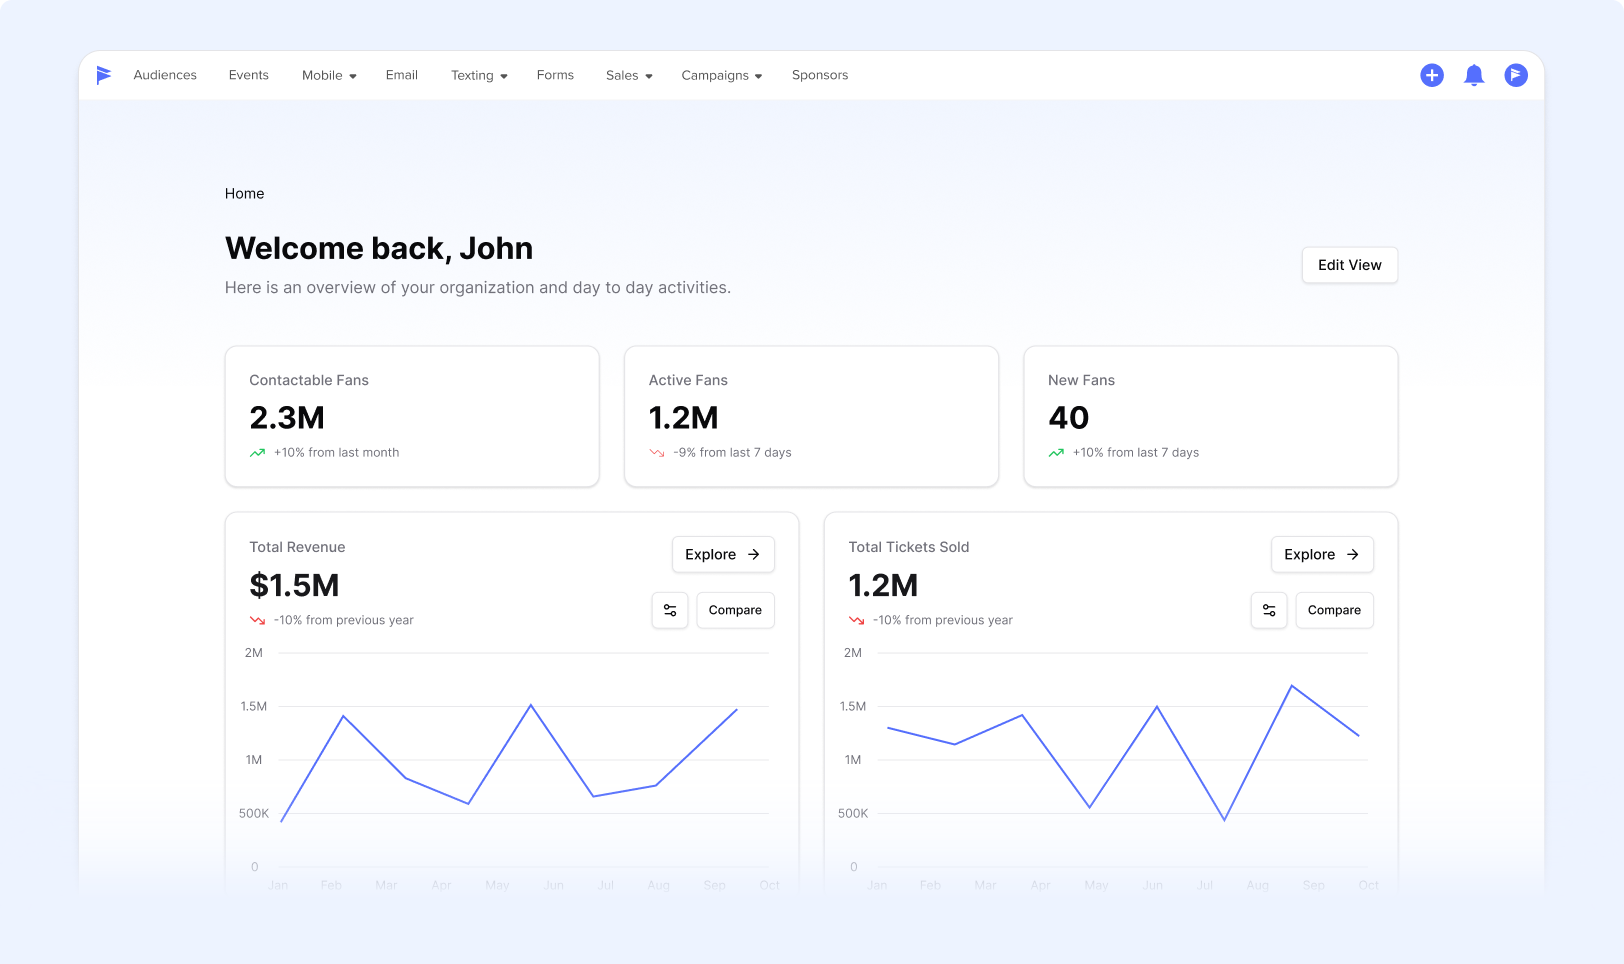
Task: Expand the Texting dropdown menu
Action: click(x=479, y=75)
